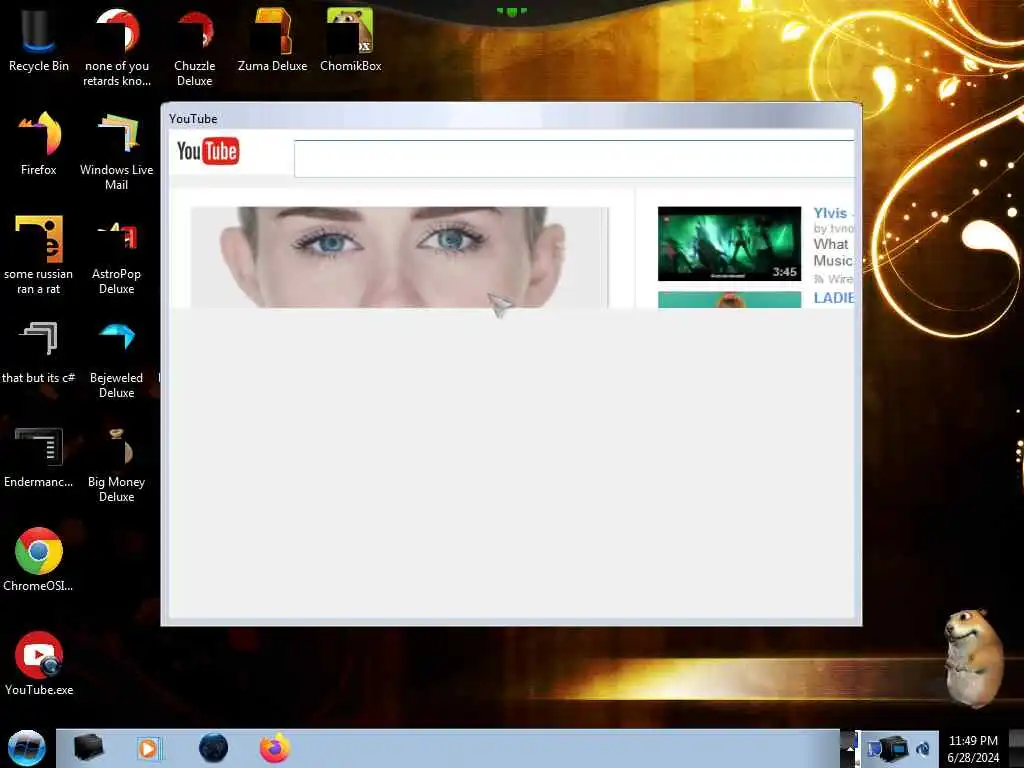
Task: Select the 'that but its c#' desktop icon
Action: pyautogui.click(x=39, y=353)
